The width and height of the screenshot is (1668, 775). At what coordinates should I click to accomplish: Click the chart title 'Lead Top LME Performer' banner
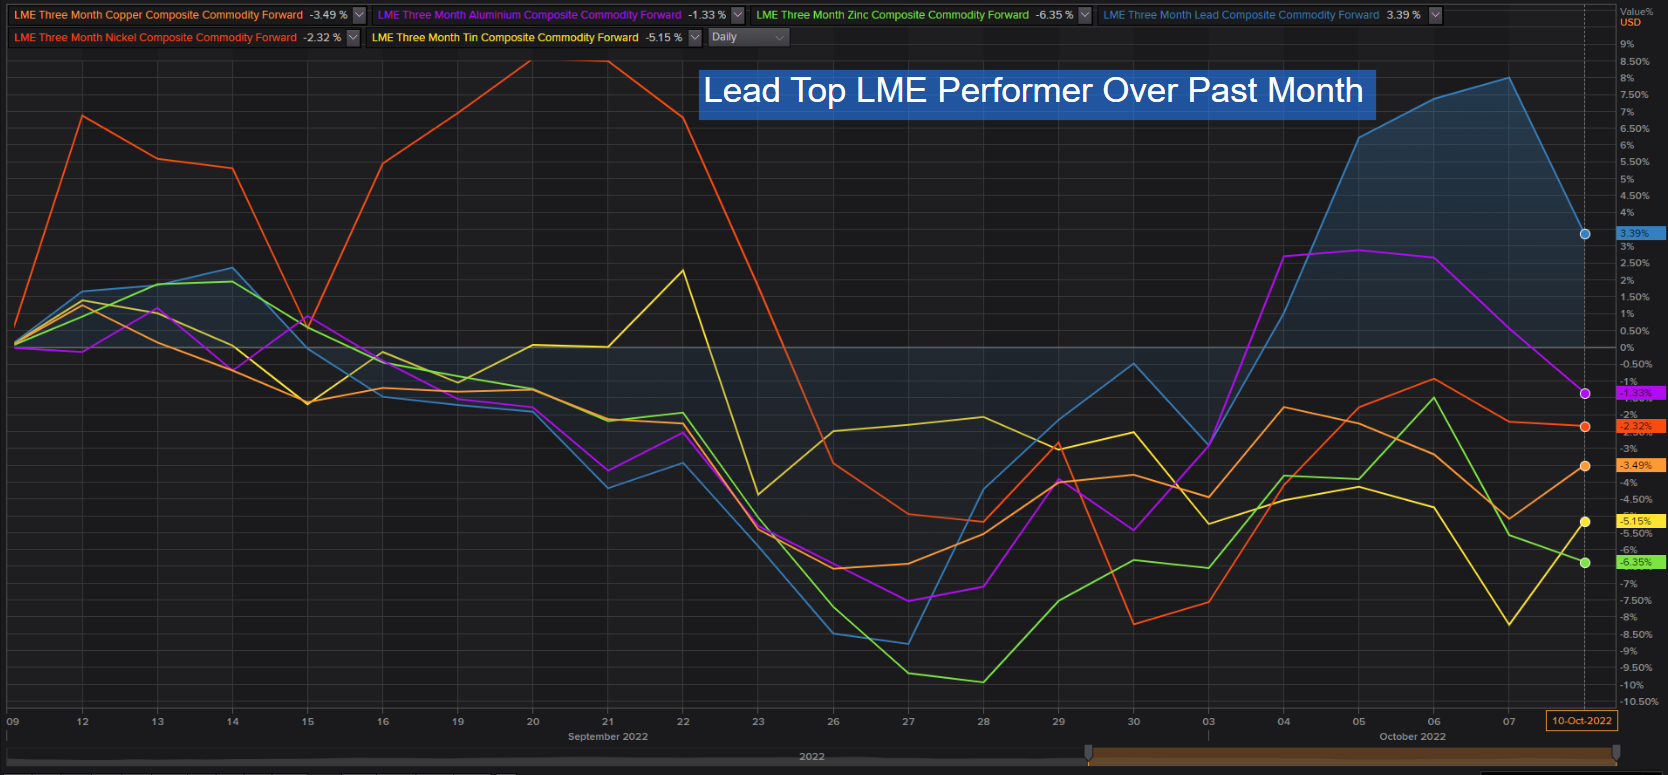pos(1036,92)
